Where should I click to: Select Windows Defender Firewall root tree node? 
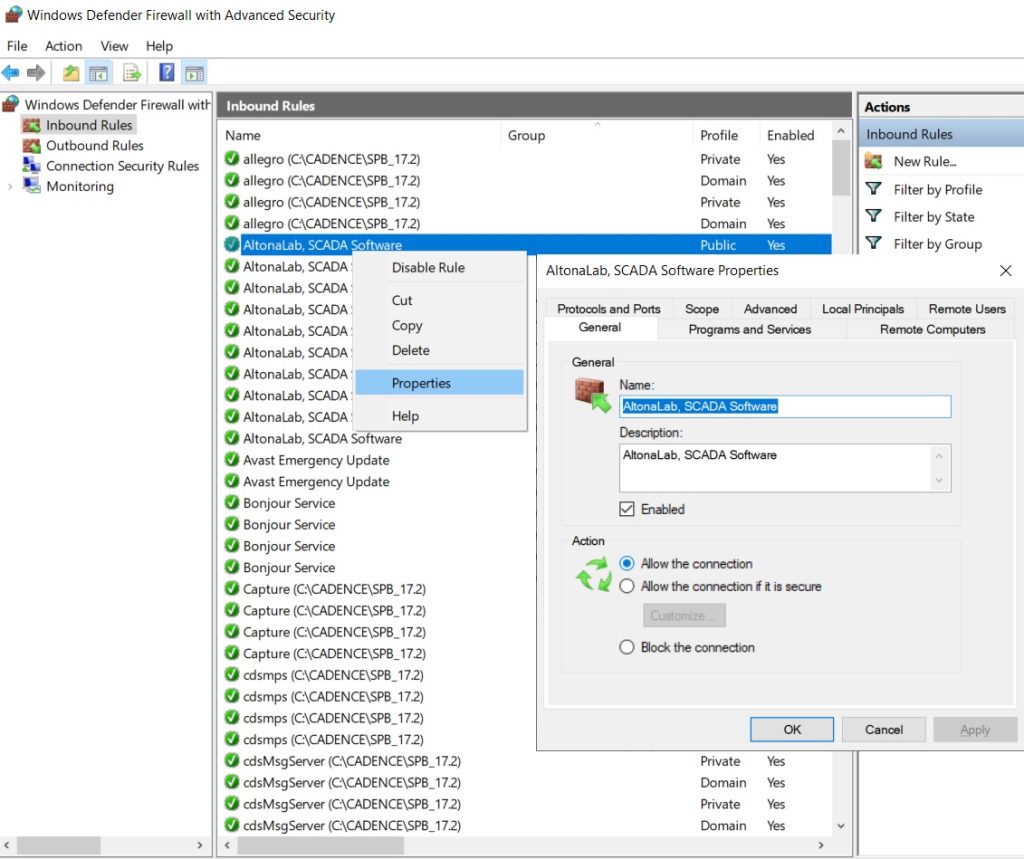[x=118, y=105]
